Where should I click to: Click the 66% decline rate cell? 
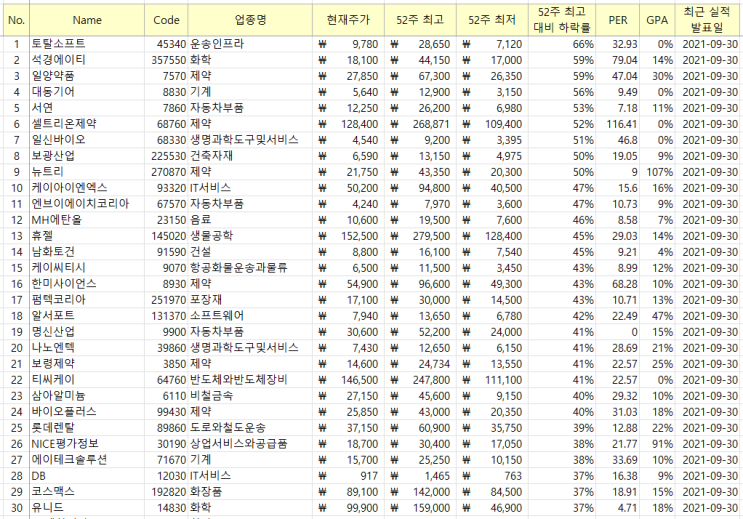[562, 44]
